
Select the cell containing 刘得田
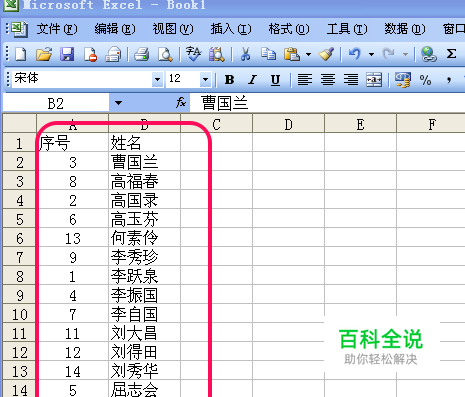(x=144, y=352)
